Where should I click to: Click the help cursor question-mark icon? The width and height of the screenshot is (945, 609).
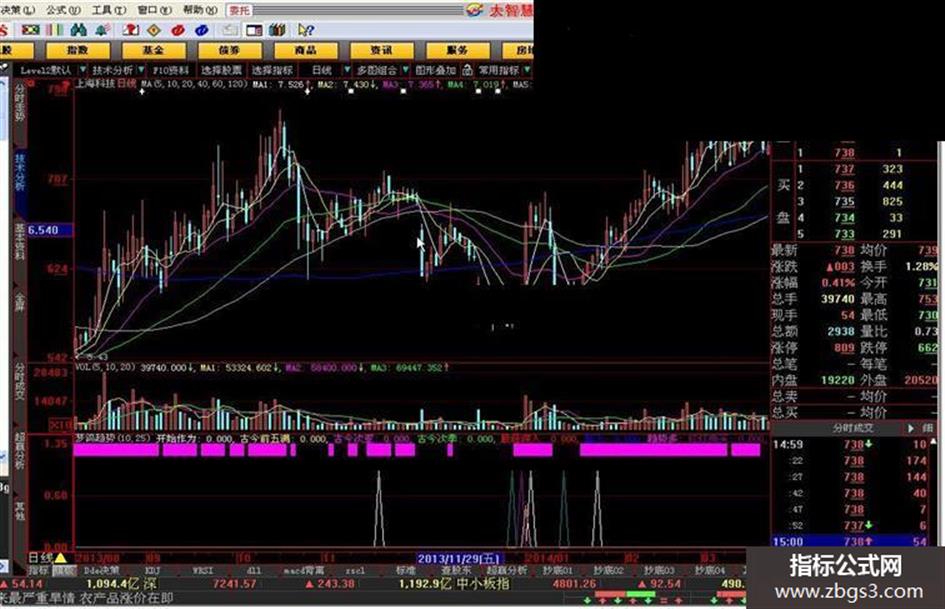tap(306, 30)
